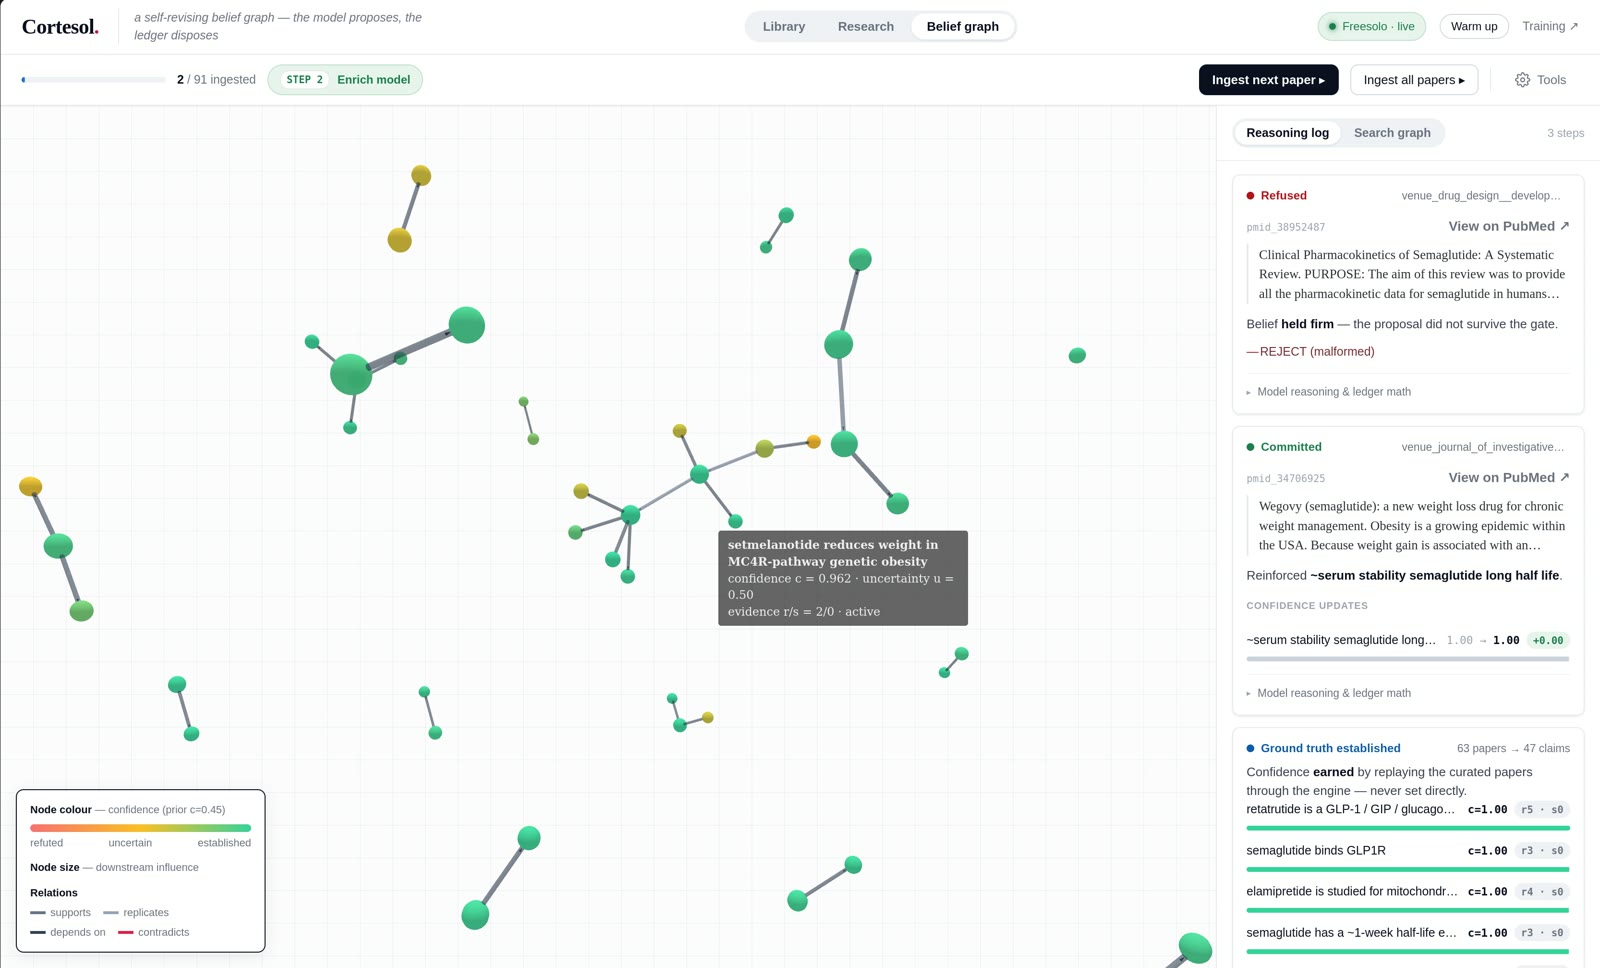Click the replicates relation legend entry
Viewport: 1600px width, 968px height.
click(136, 912)
